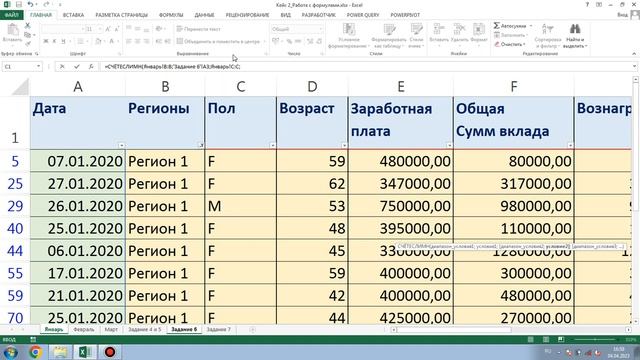Click the insert function fx button
This screenshot has height=360, width=640.
click(x=91, y=66)
